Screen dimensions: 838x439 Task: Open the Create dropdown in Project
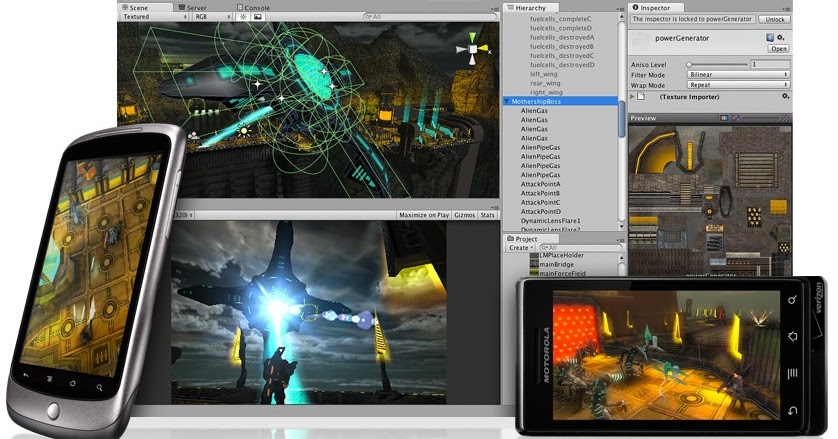pyautogui.click(x=520, y=248)
